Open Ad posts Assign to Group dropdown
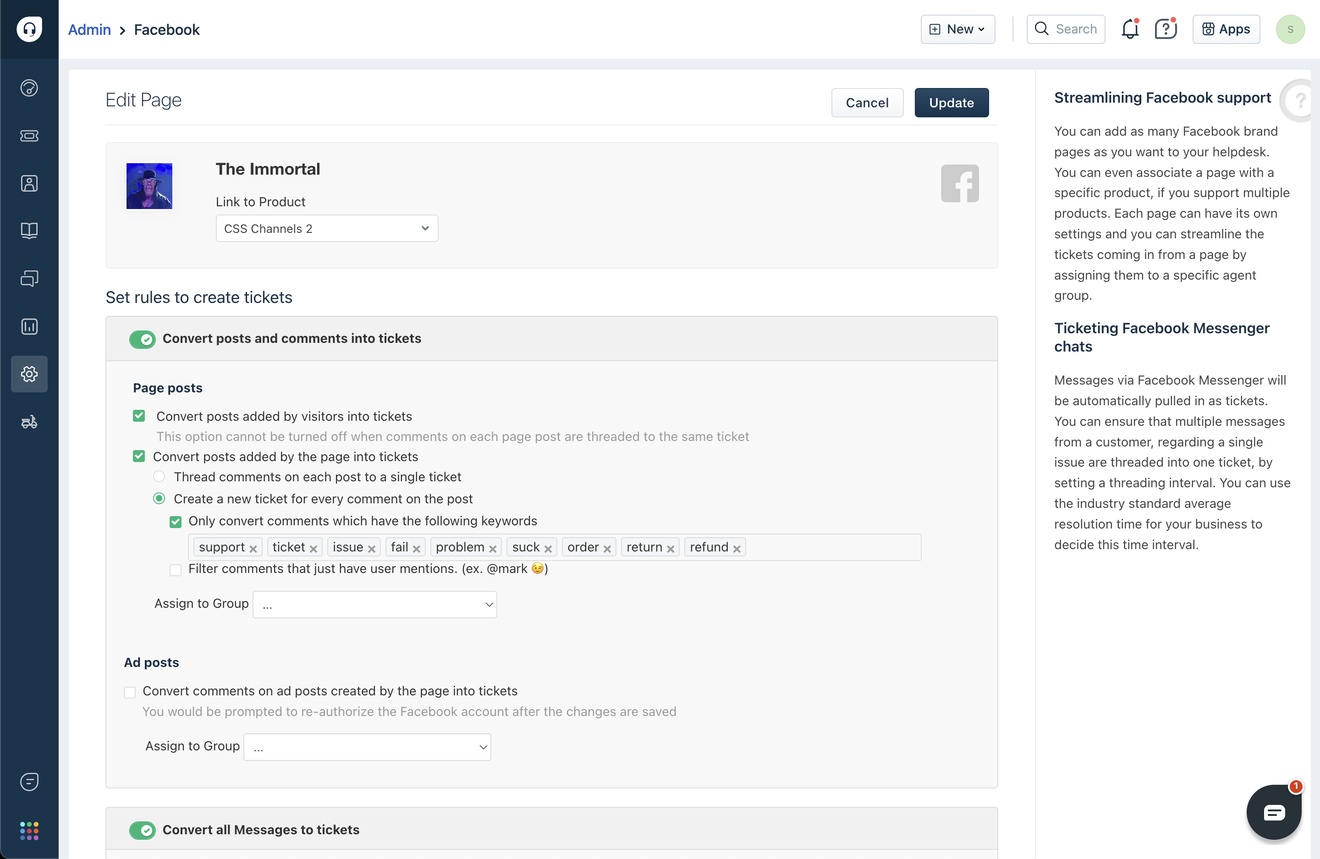This screenshot has height=859, width=1320. pos(367,747)
